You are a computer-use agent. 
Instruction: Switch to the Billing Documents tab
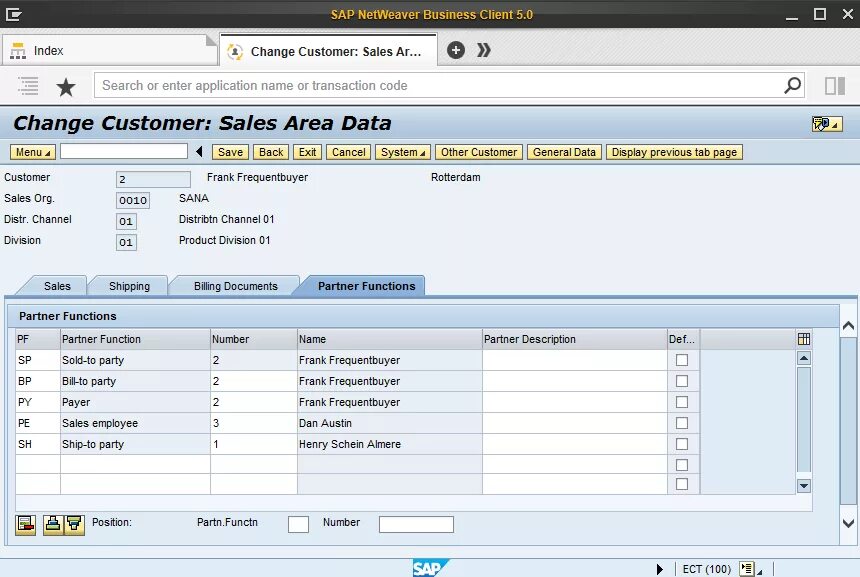click(236, 286)
